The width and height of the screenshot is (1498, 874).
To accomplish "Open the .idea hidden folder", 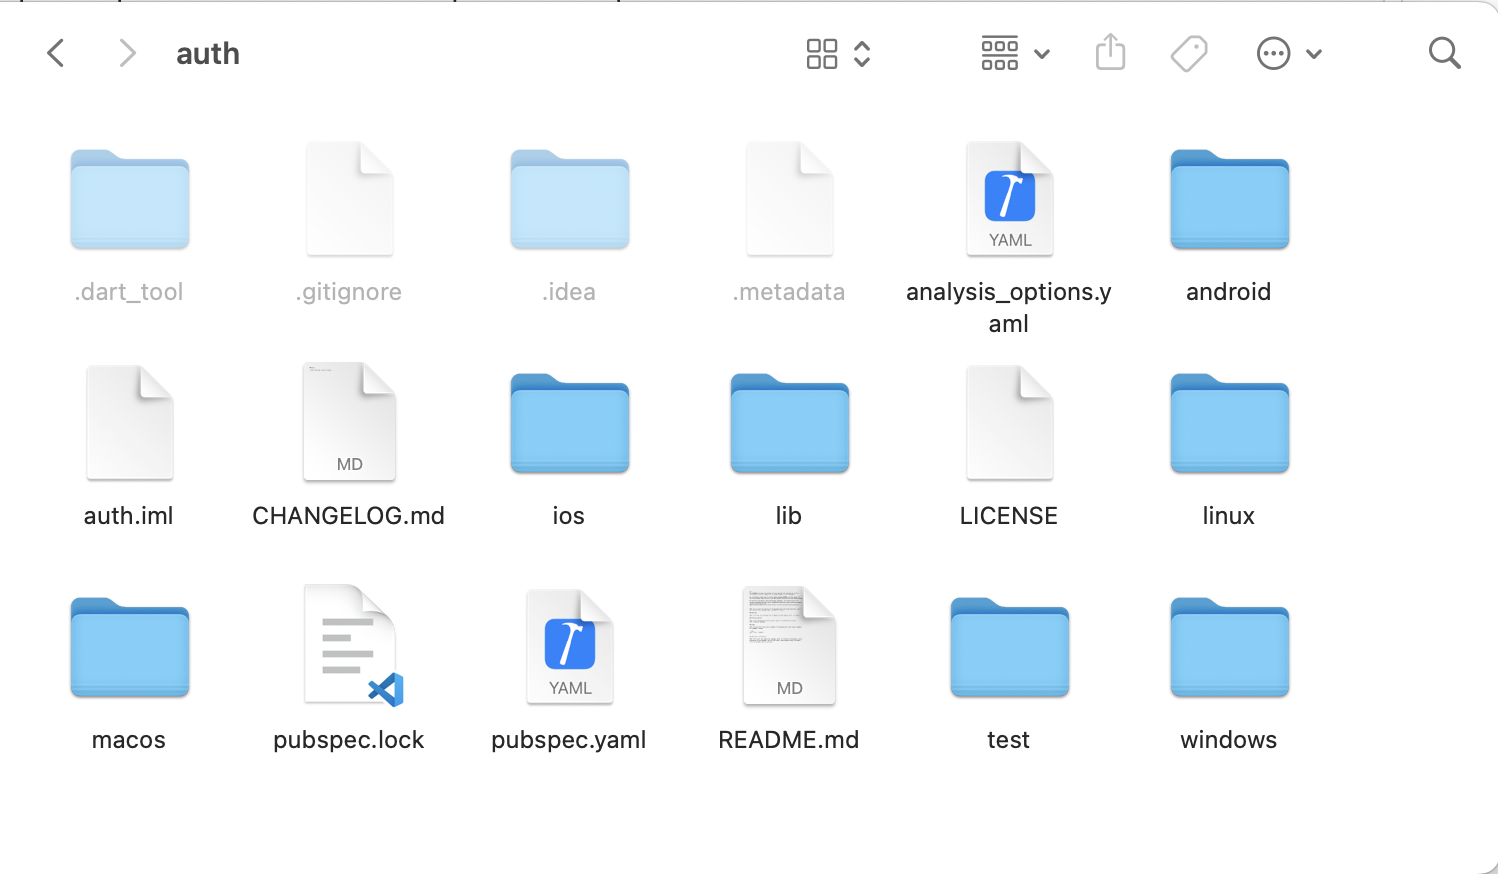I will 568,199.
